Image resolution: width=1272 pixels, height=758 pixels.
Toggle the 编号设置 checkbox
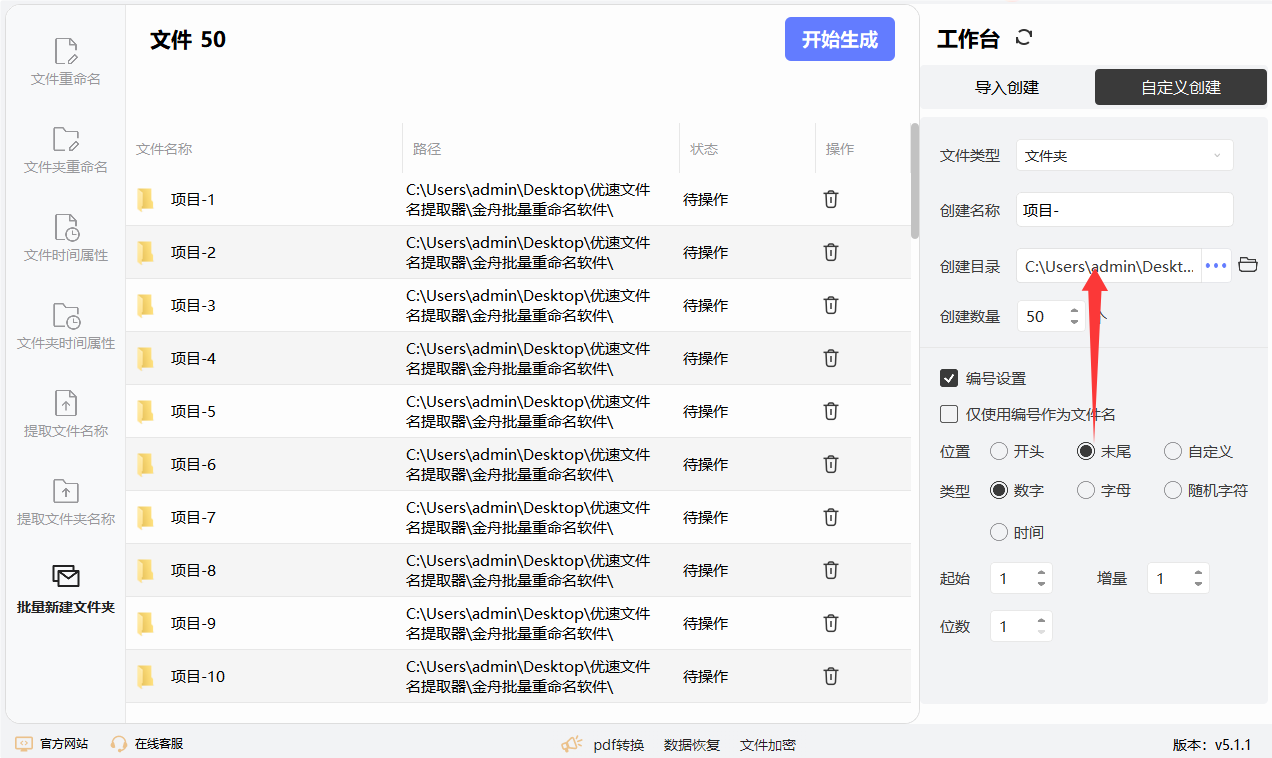click(949, 378)
